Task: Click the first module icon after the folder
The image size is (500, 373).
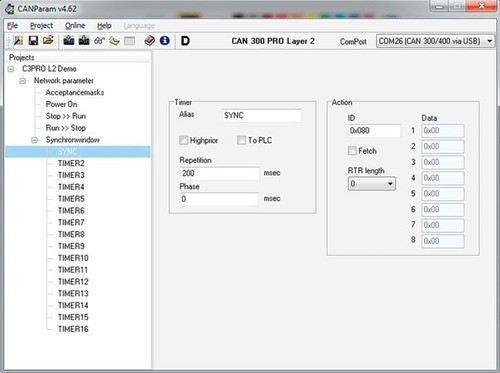Action: 69,41
